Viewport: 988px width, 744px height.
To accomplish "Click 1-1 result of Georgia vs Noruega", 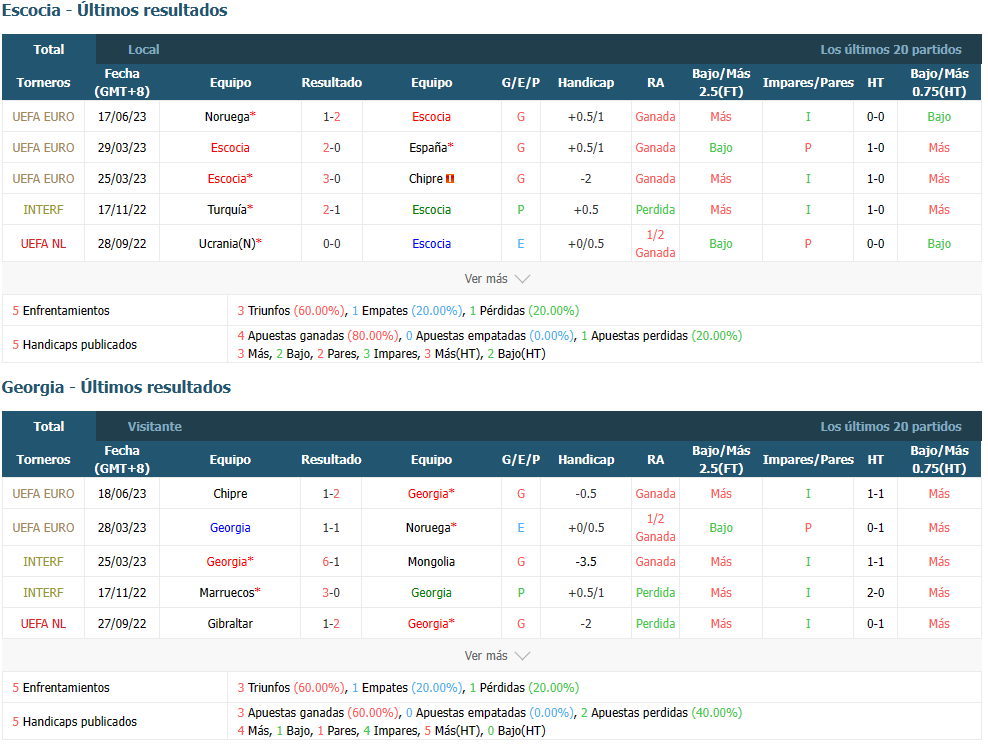I will click(331, 528).
